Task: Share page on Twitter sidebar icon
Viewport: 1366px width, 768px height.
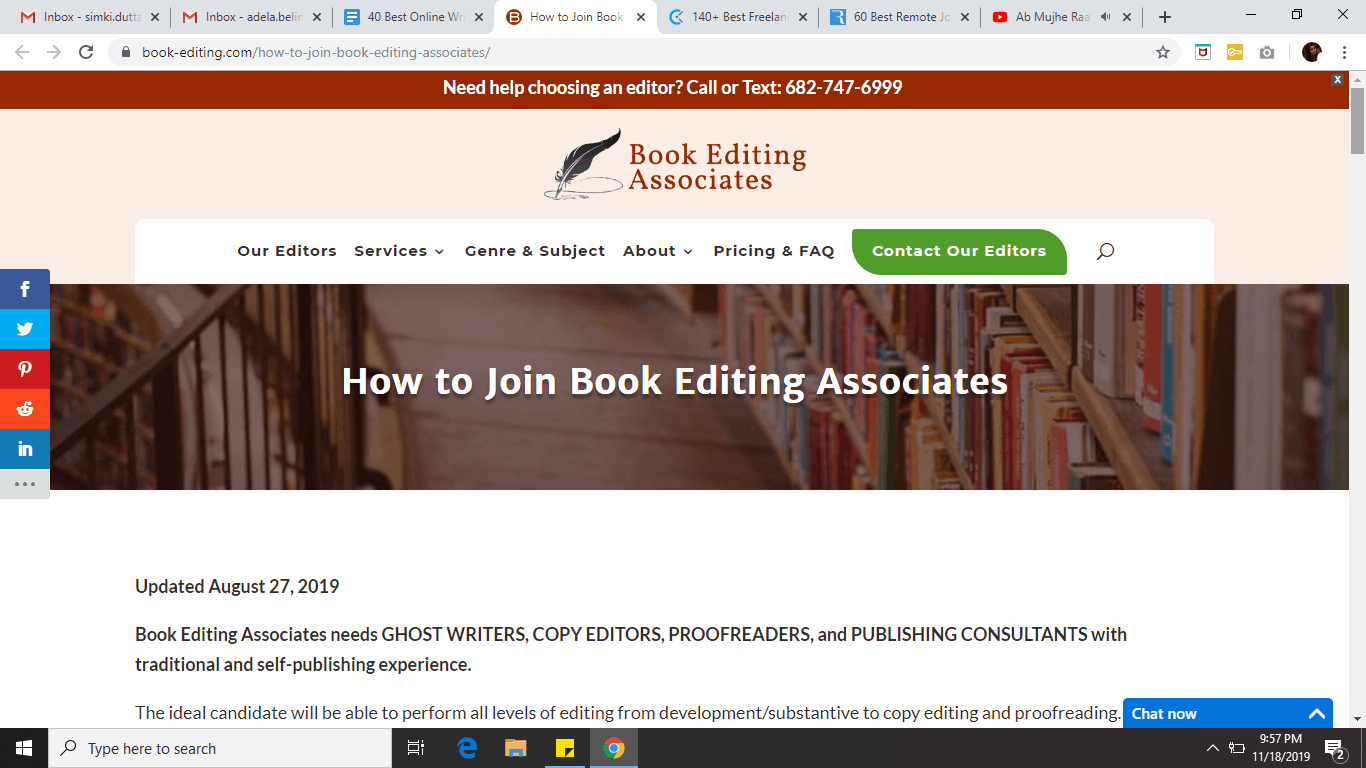Action: (25, 329)
